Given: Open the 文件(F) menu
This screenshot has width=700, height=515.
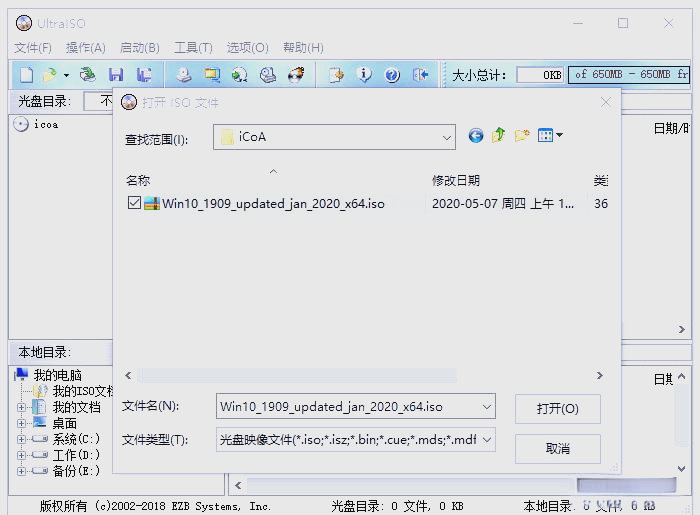Looking at the screenshot, I should (33, 47).
